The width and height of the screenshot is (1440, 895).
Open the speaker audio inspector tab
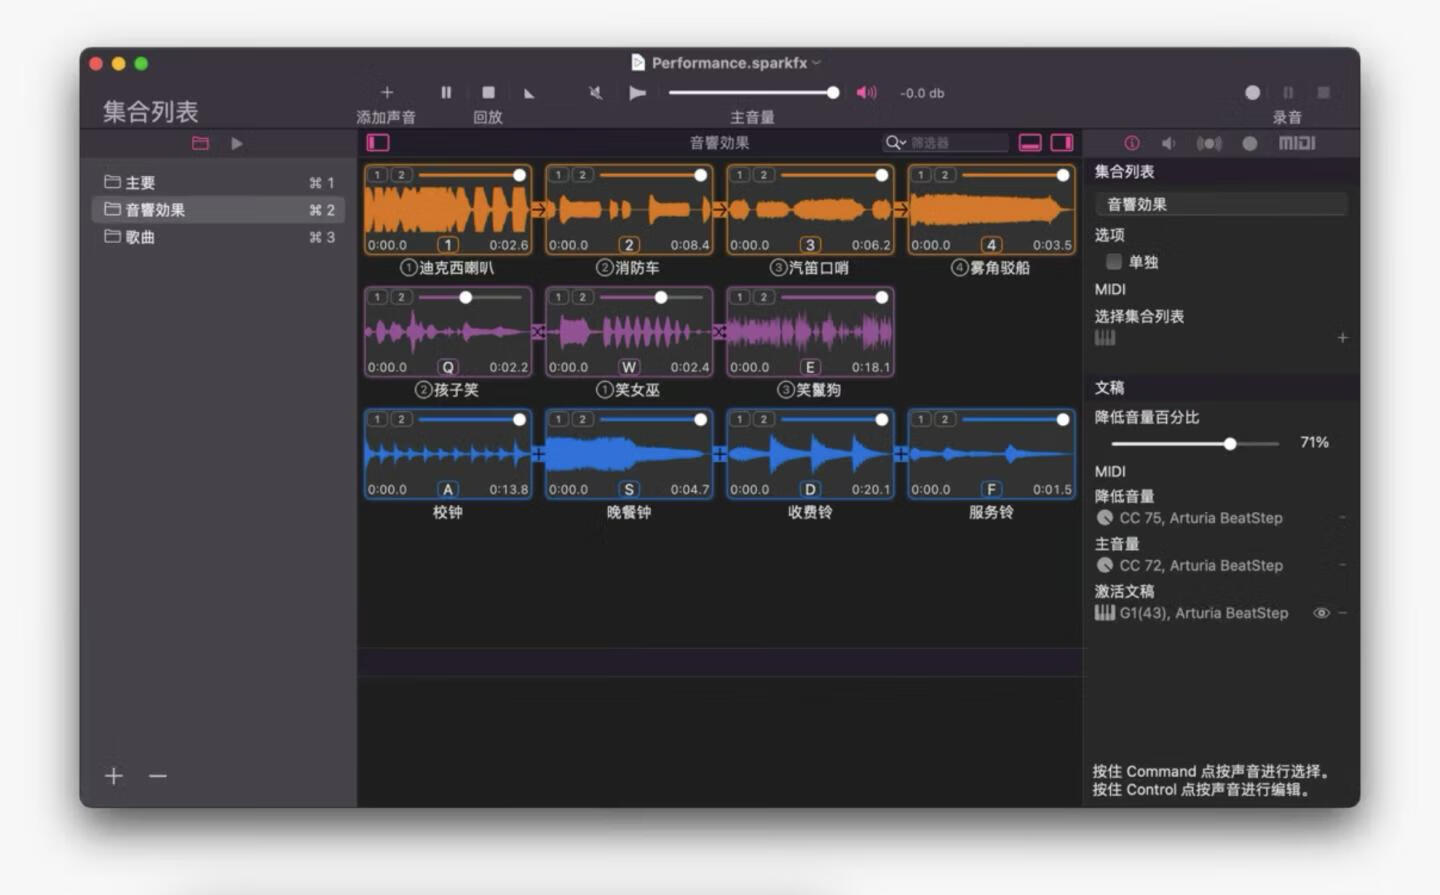point(1168,143)
